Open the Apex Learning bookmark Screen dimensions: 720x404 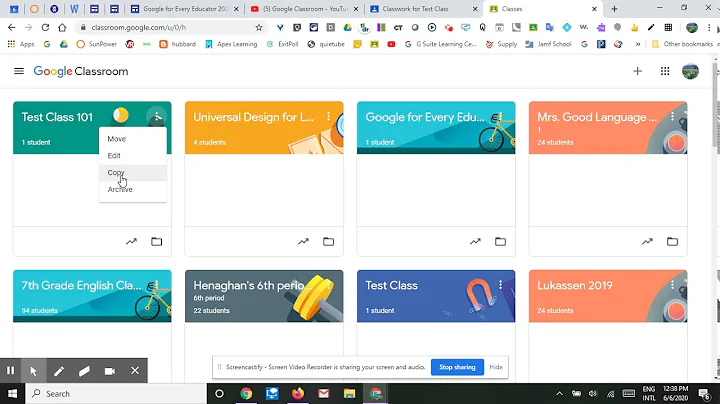pos(231,44)
